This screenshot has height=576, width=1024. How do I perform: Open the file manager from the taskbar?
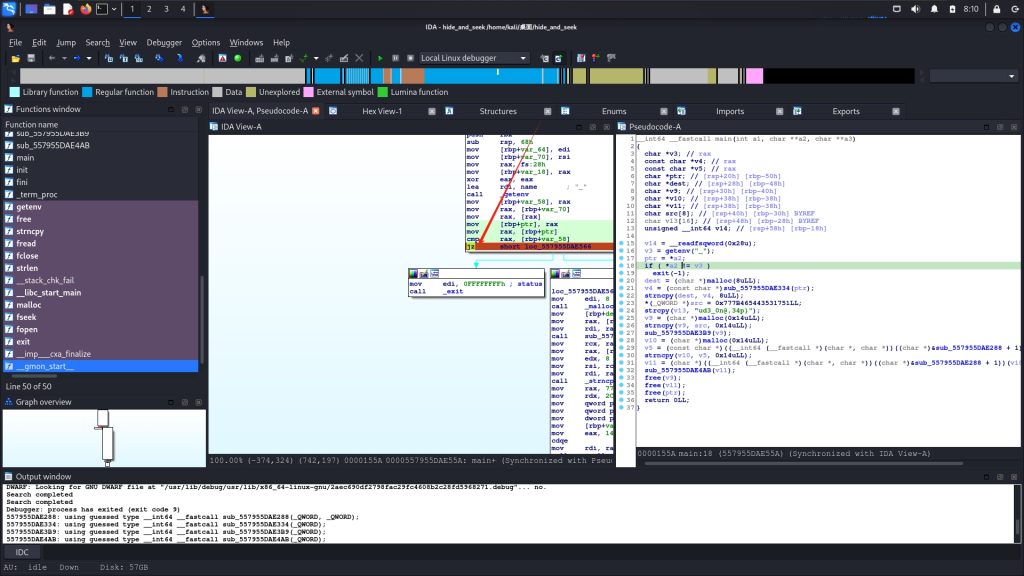pyautogui.click(x=49, y=9)
